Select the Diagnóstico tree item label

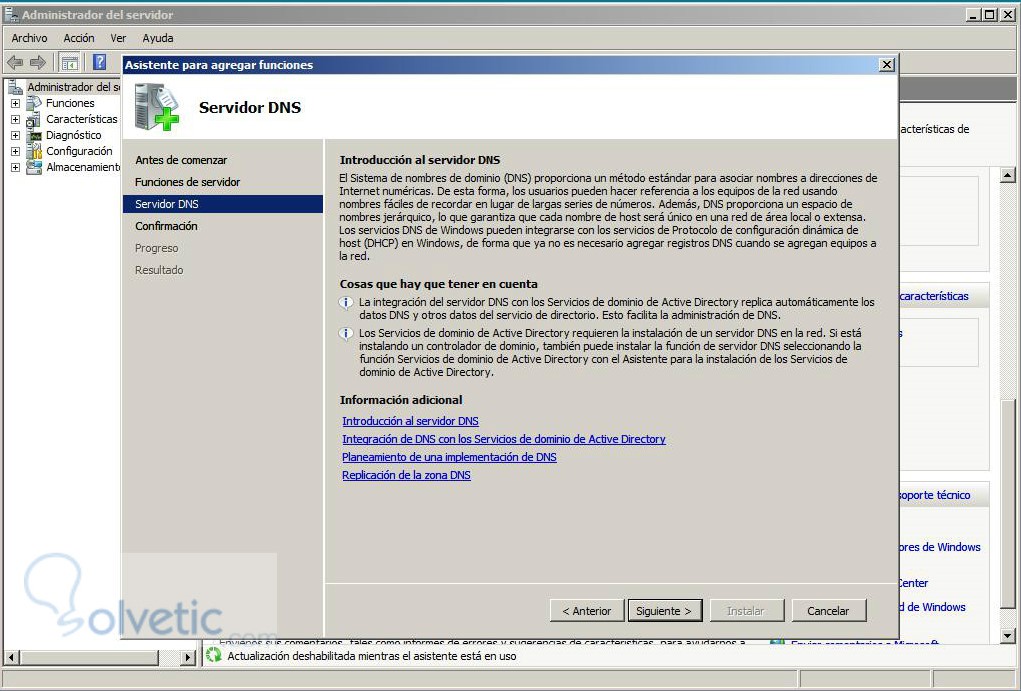coord(74,135)
